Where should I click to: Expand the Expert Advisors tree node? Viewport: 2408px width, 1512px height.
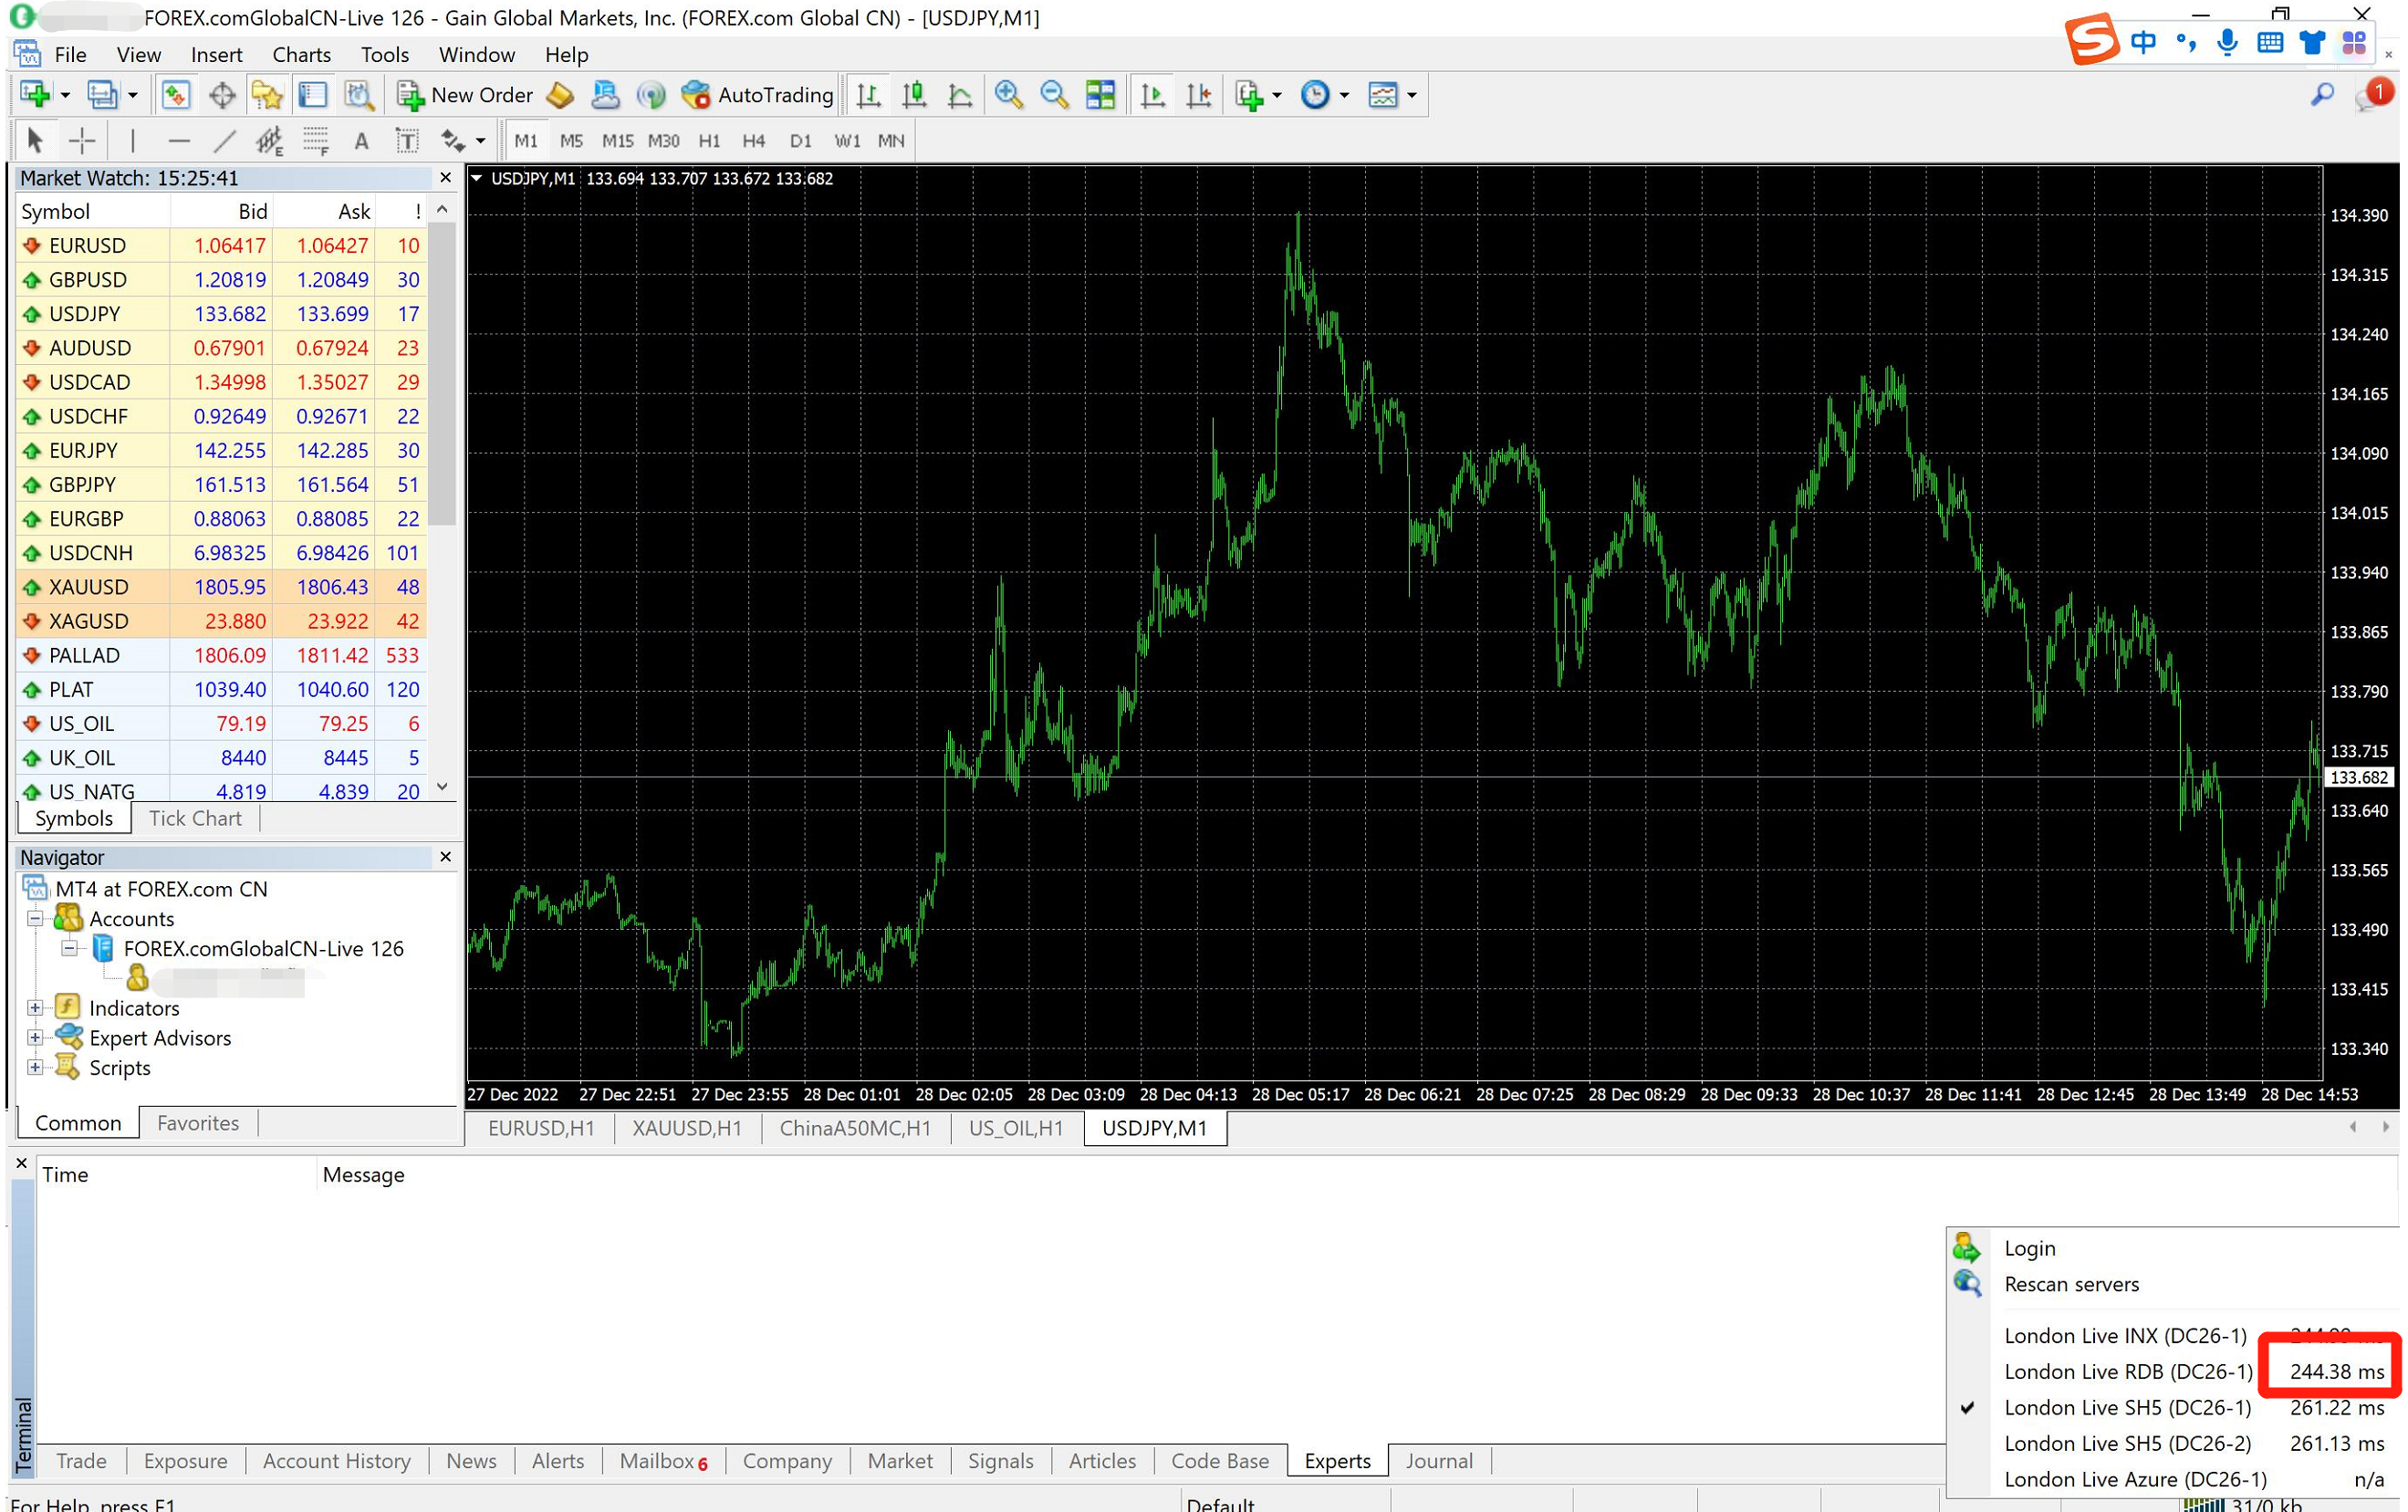(x=35, y=1038)
